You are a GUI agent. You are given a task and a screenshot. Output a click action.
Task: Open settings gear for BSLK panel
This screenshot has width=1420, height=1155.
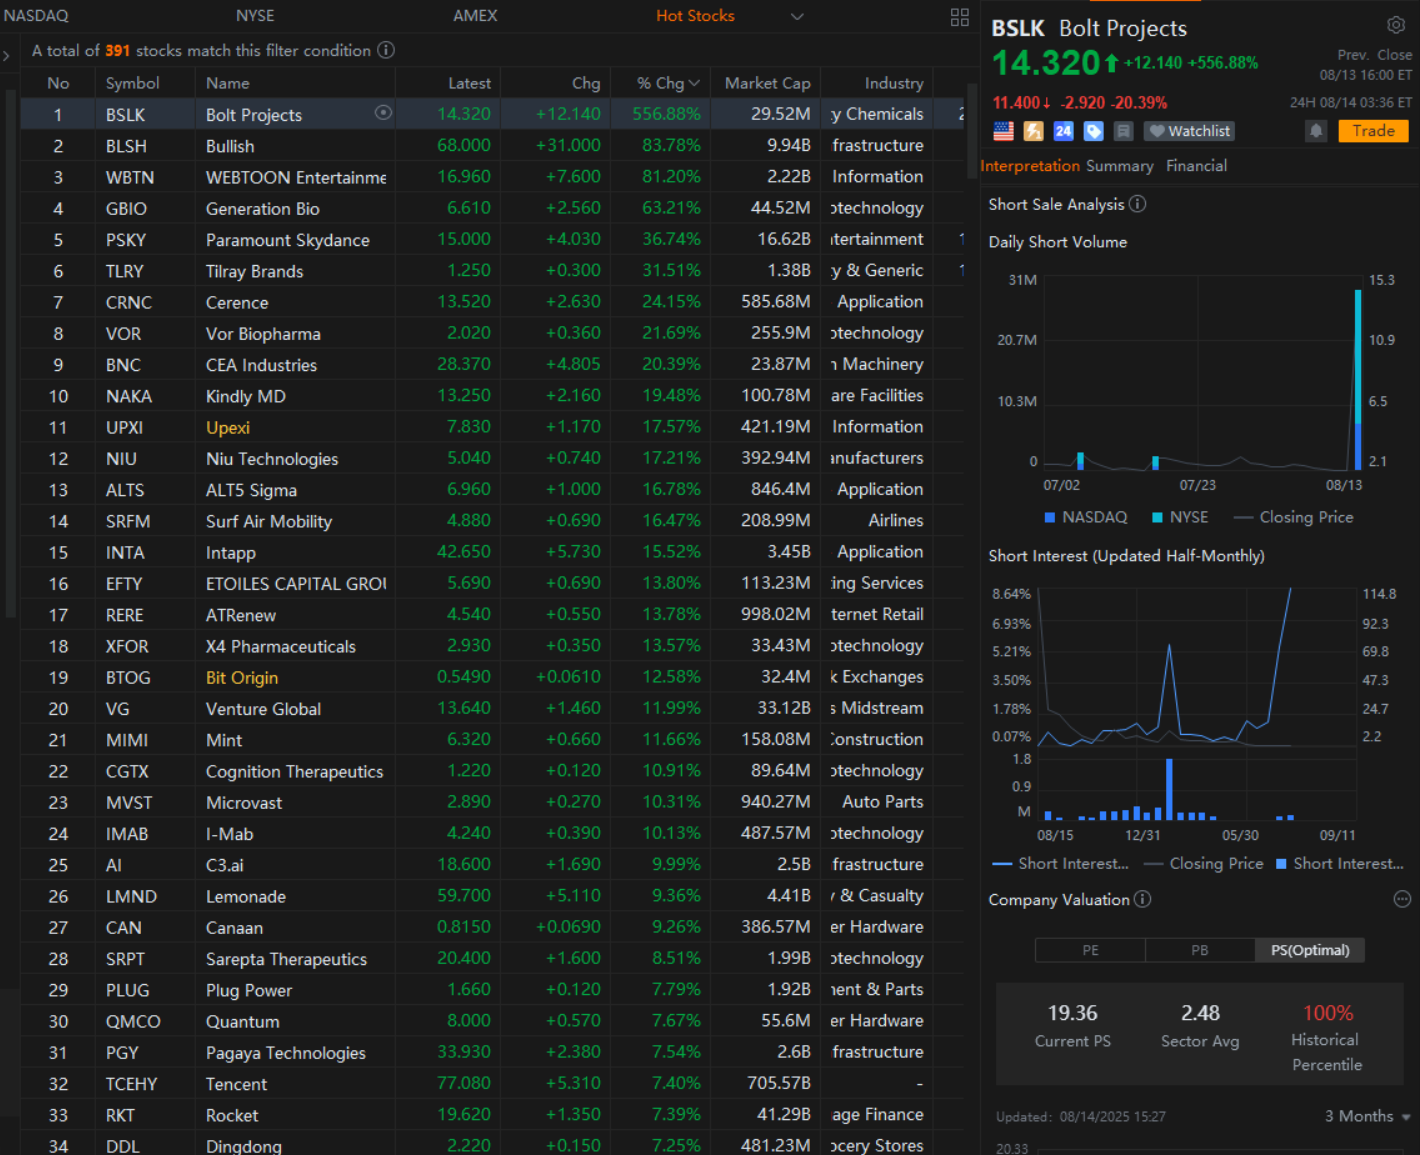point(1395,25)
